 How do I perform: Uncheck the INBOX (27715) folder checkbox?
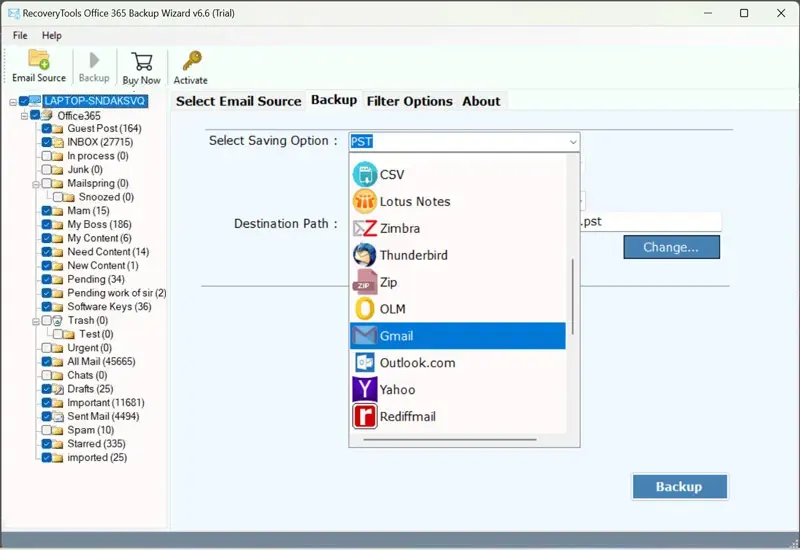46,143
